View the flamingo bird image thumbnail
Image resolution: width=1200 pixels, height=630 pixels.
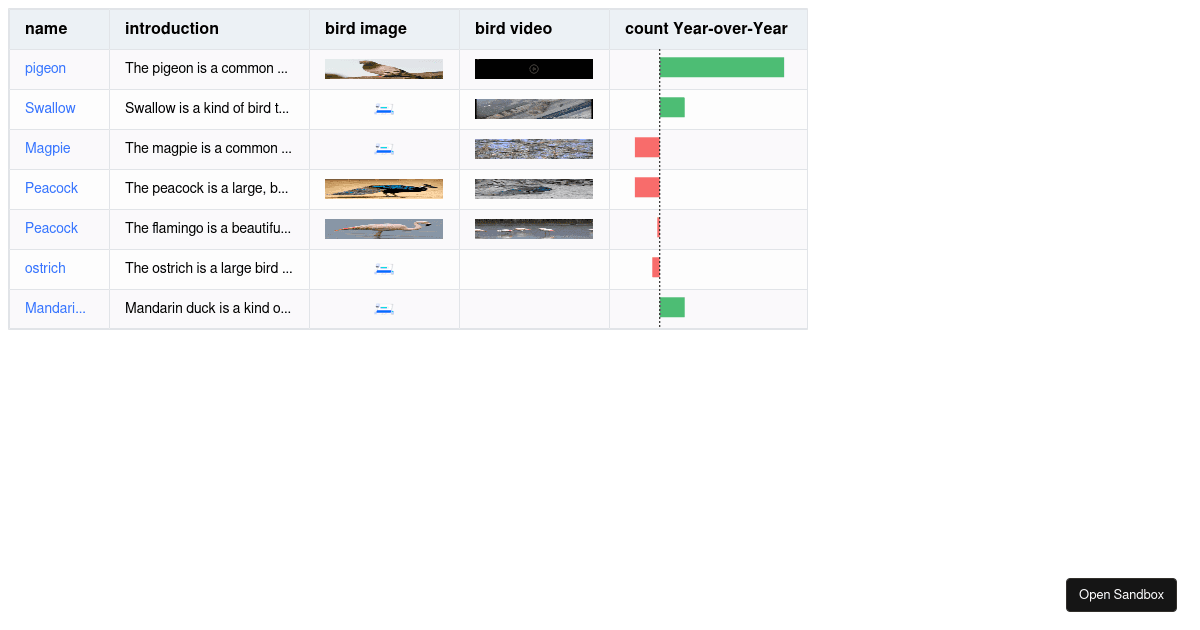click(384, 229)
